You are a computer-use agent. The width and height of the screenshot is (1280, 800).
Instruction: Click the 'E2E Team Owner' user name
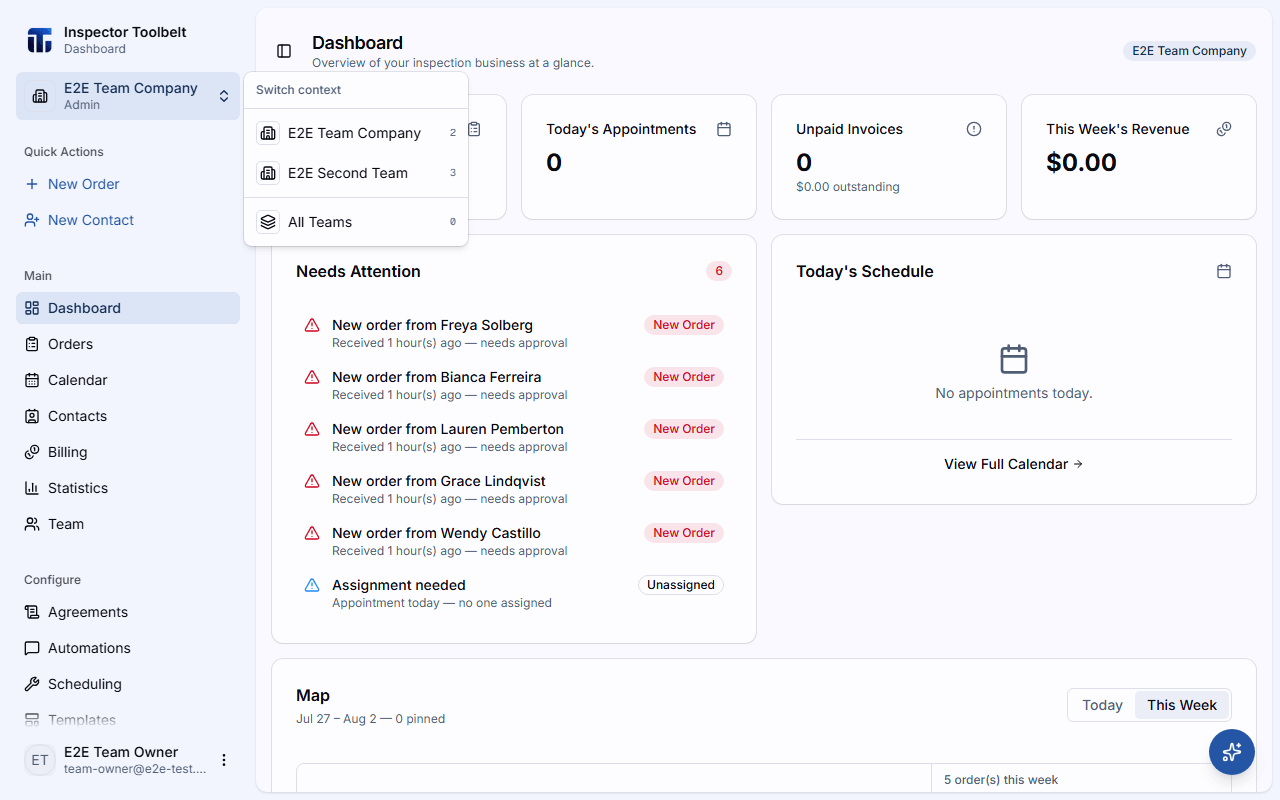(121, 752)
